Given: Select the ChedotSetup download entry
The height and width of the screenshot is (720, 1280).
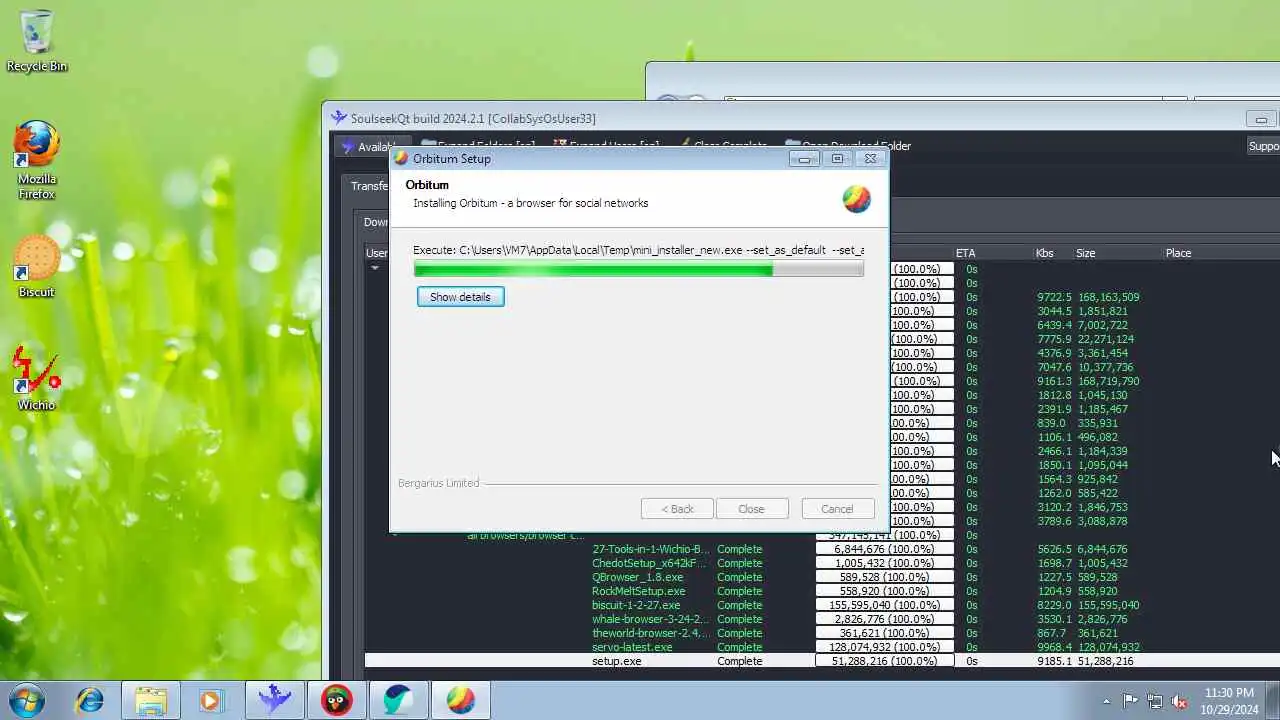Looking at the screenshot, I should click(x=650, y=563).
